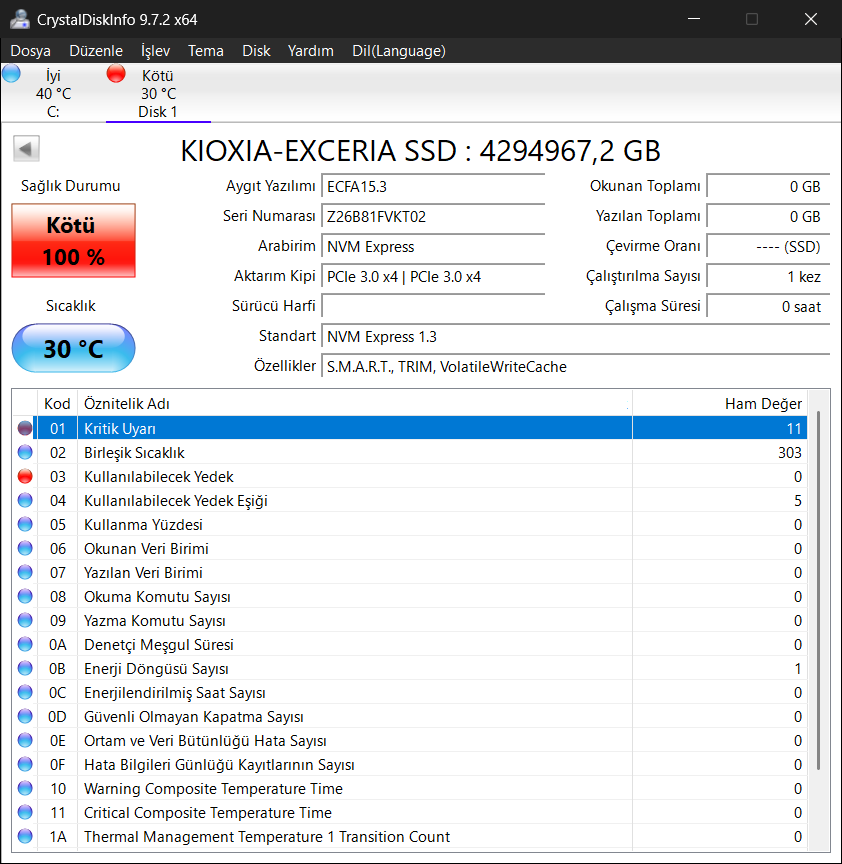
Task: Open the Dil(Language) menu
Action: (399, 51)
